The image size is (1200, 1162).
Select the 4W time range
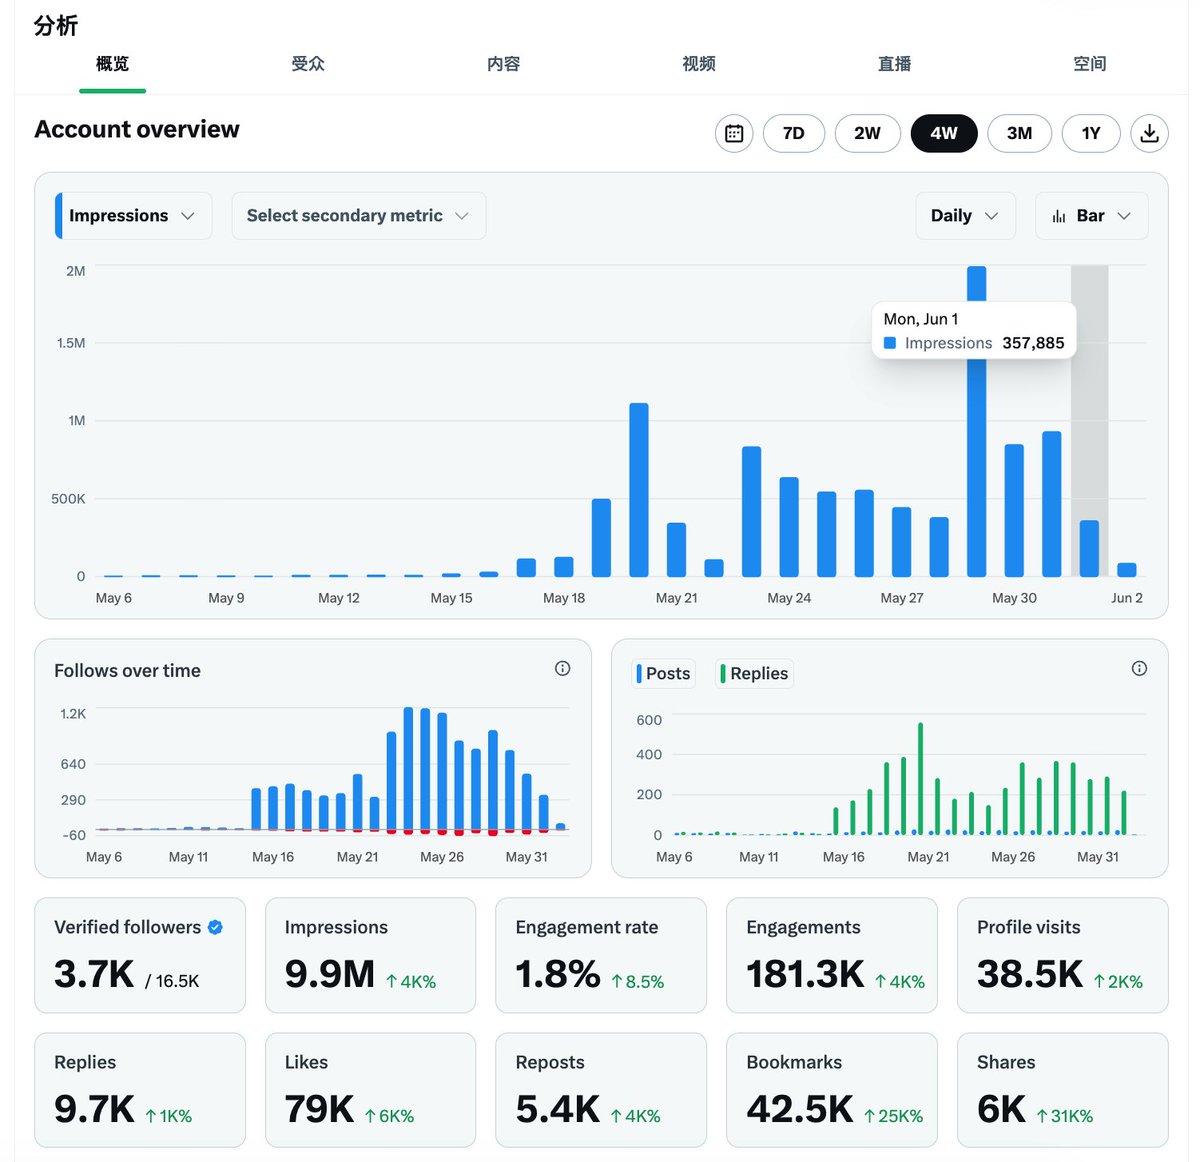tap(944, 133)
